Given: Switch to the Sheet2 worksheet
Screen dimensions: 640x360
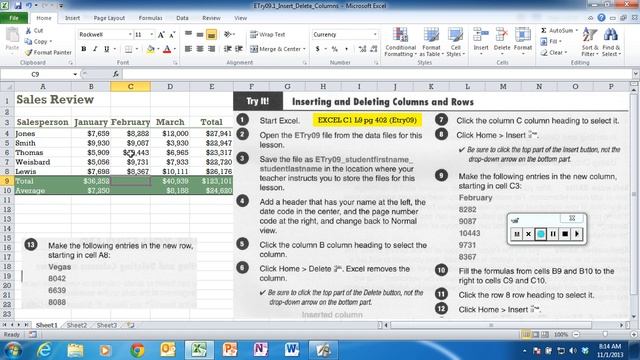Looking at the screenshot, I should click(77, 325).
